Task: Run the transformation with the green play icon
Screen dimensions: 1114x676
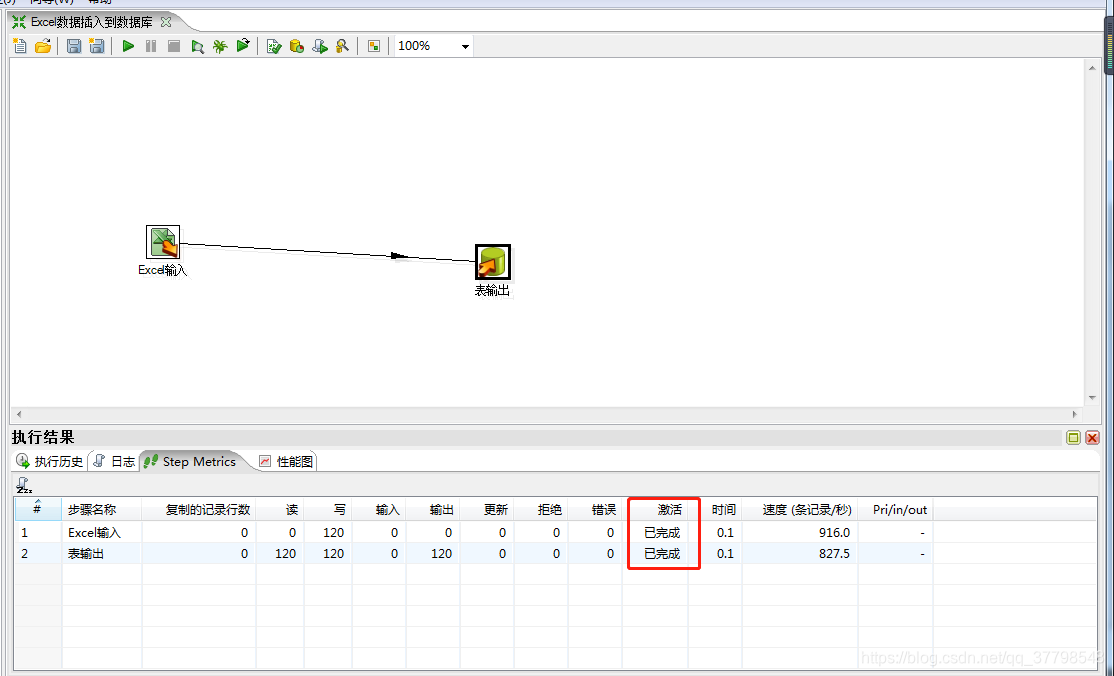Action: click(x=128, y=46)
